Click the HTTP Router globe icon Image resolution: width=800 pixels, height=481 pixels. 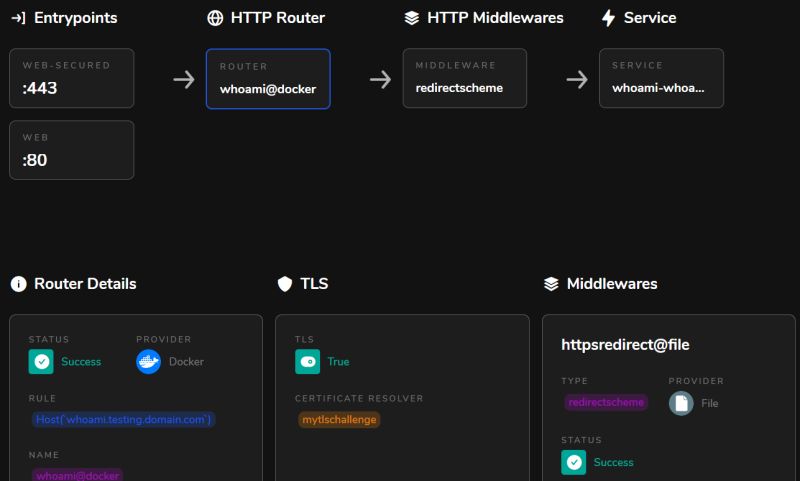point(215,18)
